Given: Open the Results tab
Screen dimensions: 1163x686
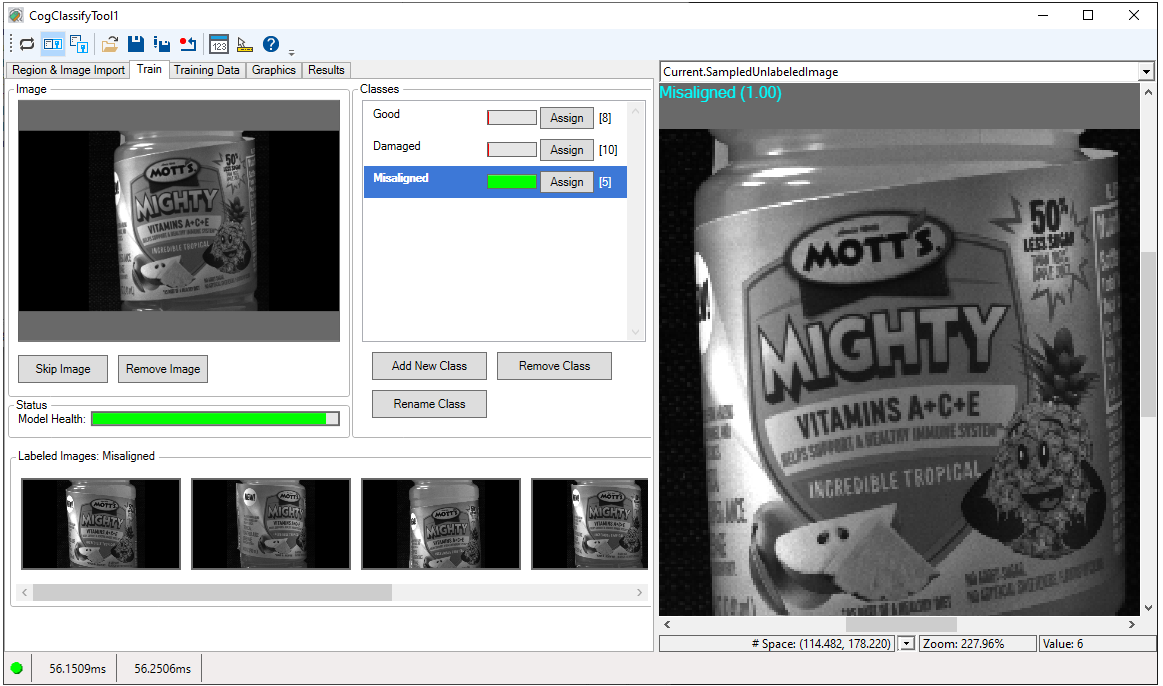Looking at the screenshot, I should (326, 70).
